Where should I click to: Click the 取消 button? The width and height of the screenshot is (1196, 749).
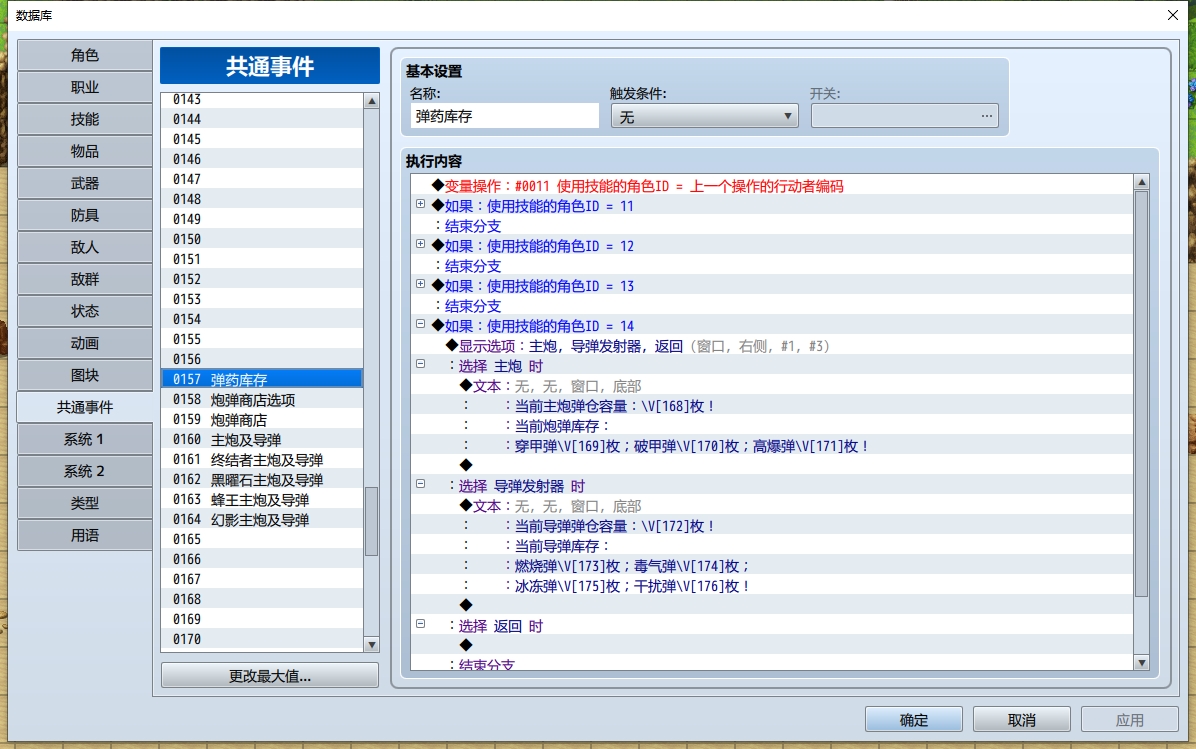coord(1022,720)
